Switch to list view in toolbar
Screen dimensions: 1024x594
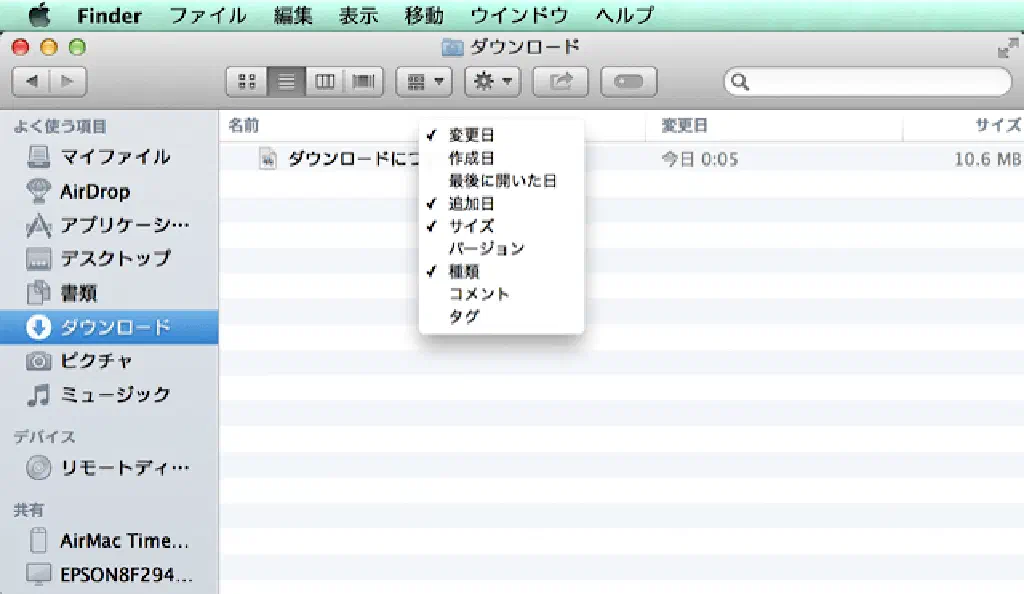click(x=286, y=82)
